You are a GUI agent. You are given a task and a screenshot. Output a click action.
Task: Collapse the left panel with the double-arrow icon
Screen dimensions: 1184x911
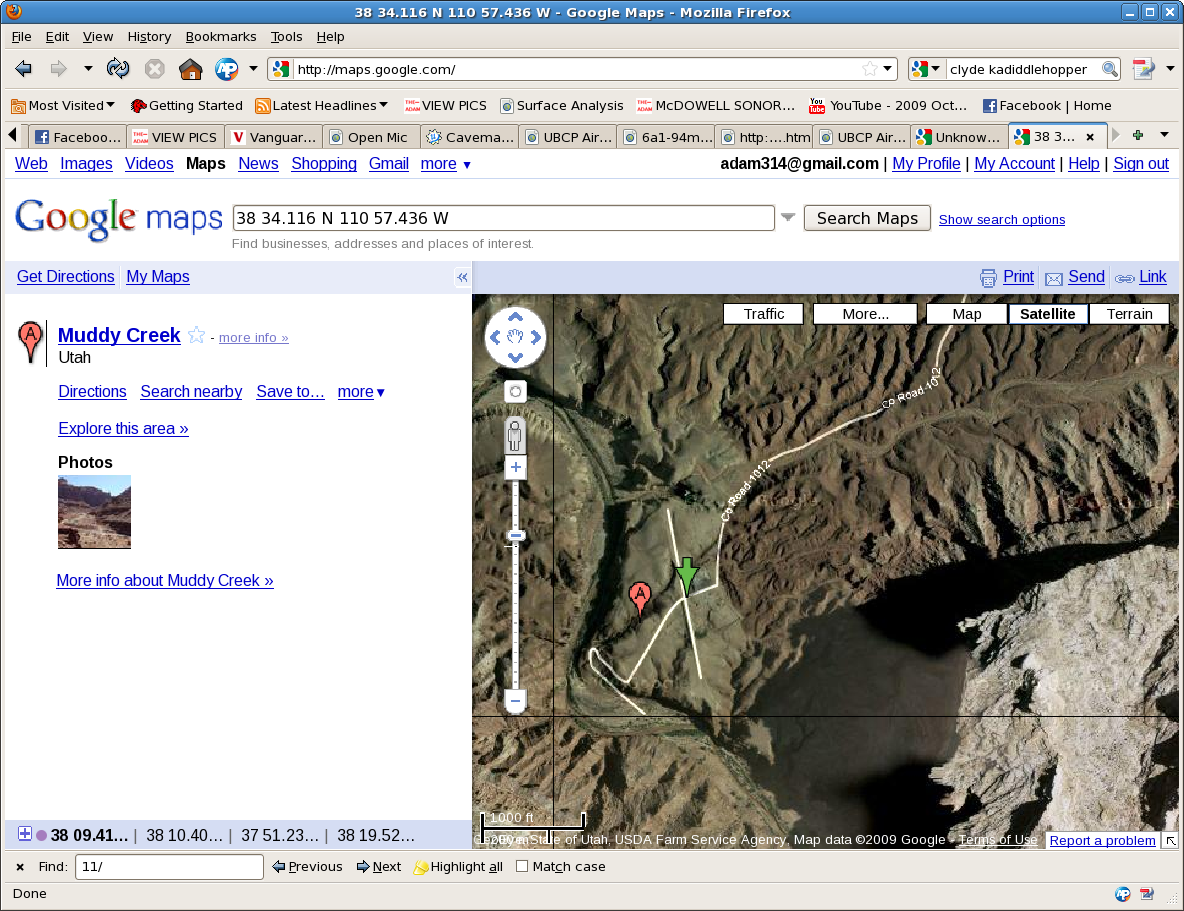click(462, 278)
